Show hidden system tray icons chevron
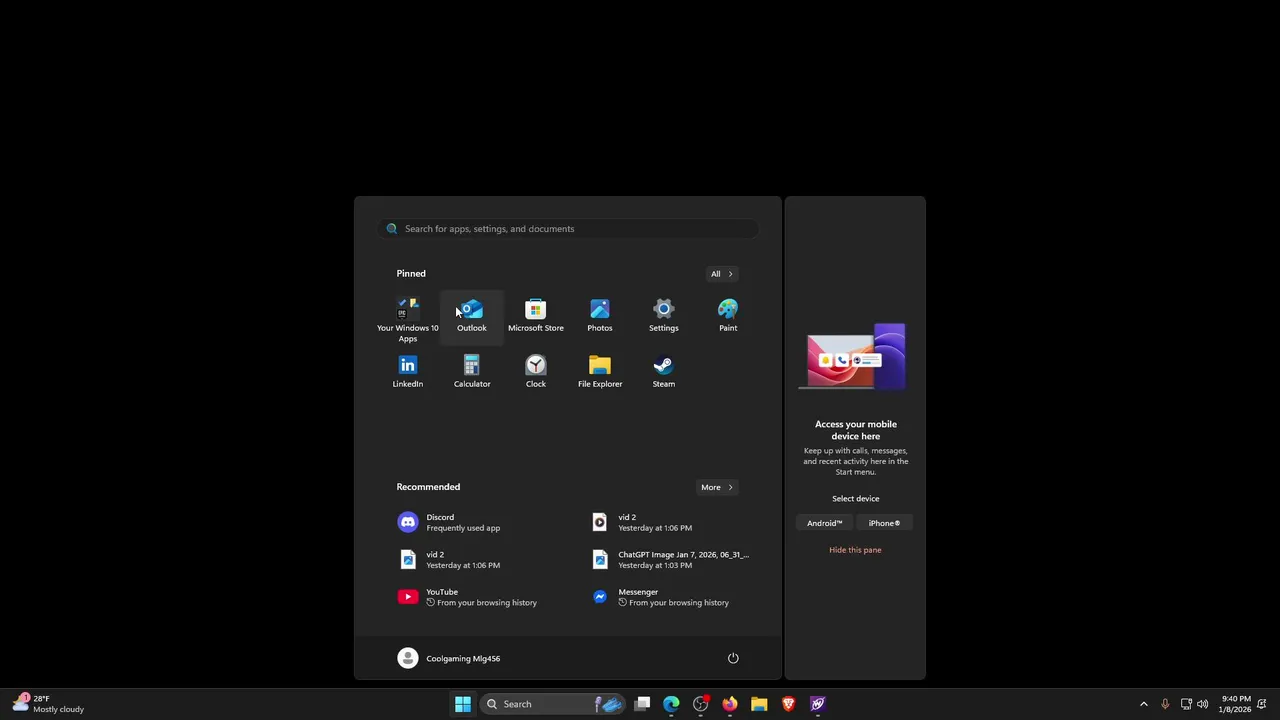Image resolution: width=1280 pixels, height=720 pixels. (x=1144, y=704)
